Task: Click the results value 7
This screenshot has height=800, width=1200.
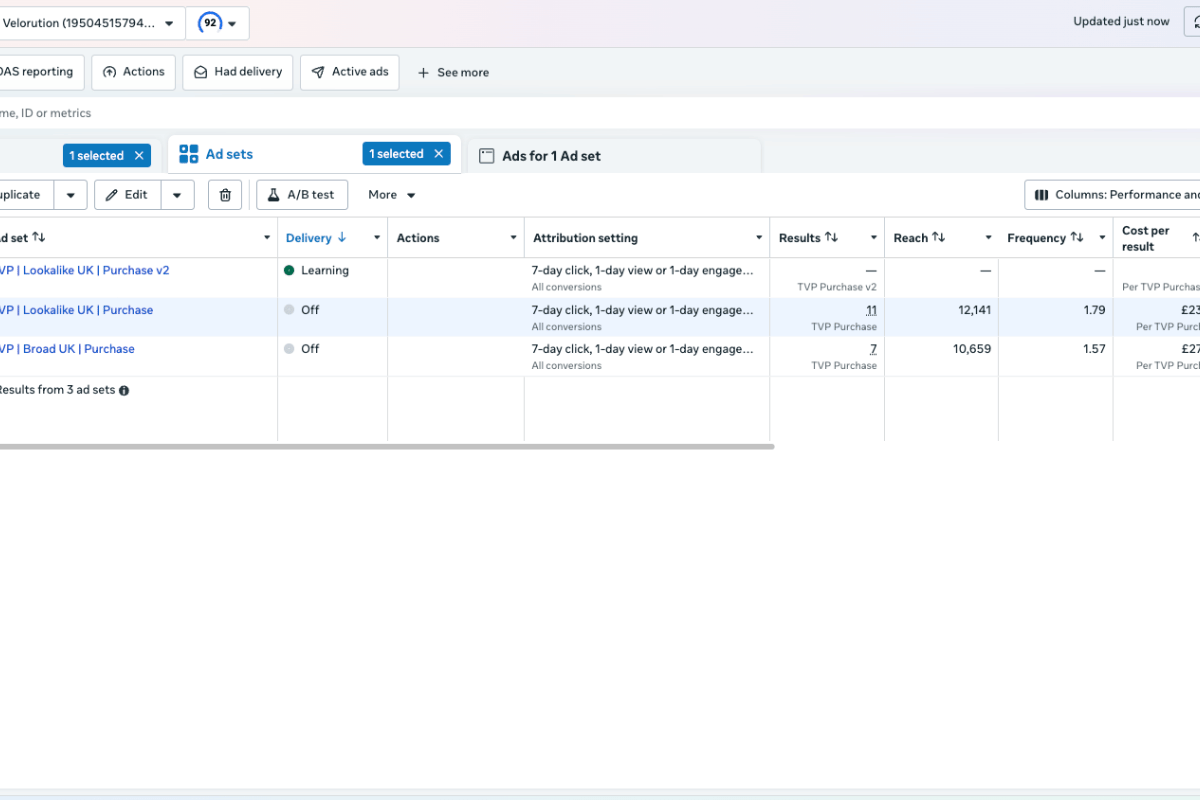Action: click(x=873, y=349)
